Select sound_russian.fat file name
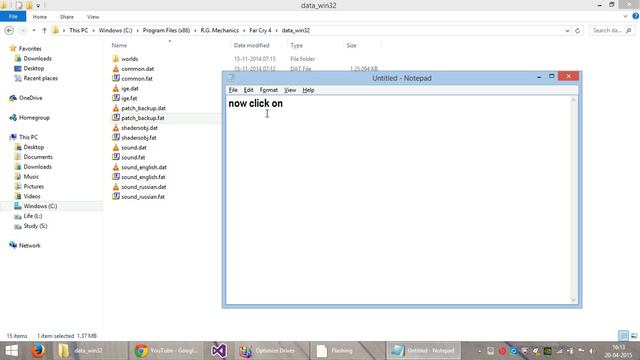This screenshot has height=360, width=640. click(143, 197)
